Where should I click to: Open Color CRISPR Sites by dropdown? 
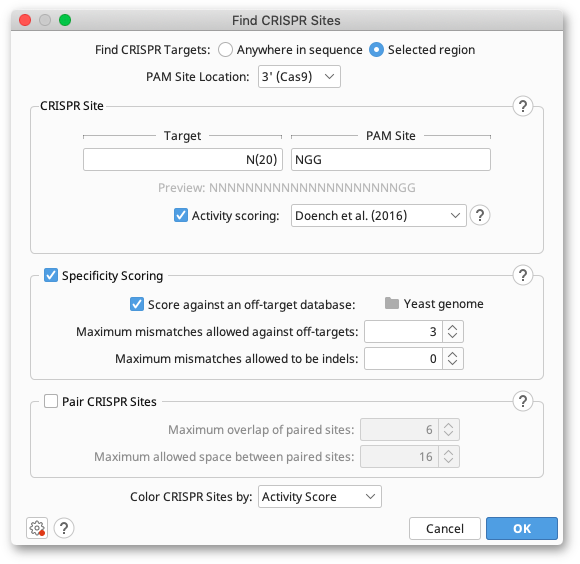(x=320, y=496)
